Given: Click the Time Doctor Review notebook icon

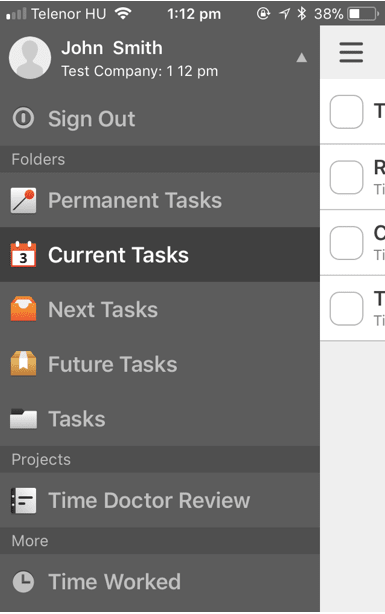Looking at the screenshot, I should point(23,500).
